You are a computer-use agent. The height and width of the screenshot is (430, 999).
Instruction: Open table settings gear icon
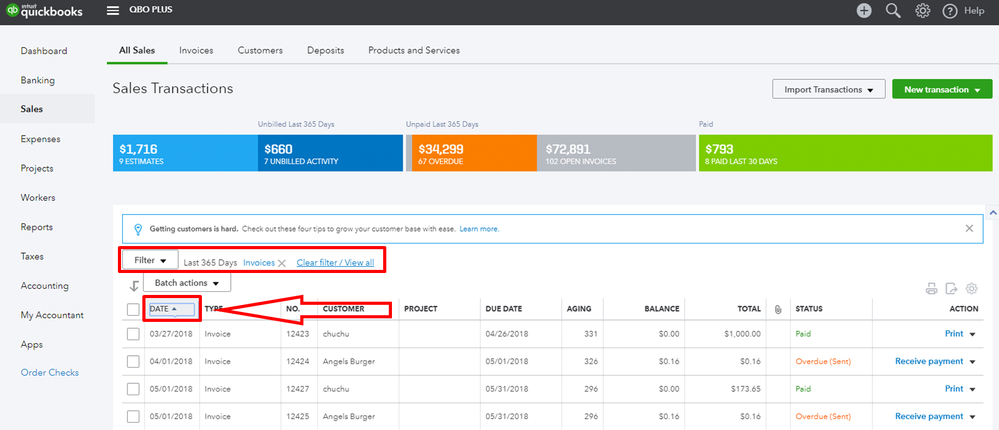tap(971, 288)
